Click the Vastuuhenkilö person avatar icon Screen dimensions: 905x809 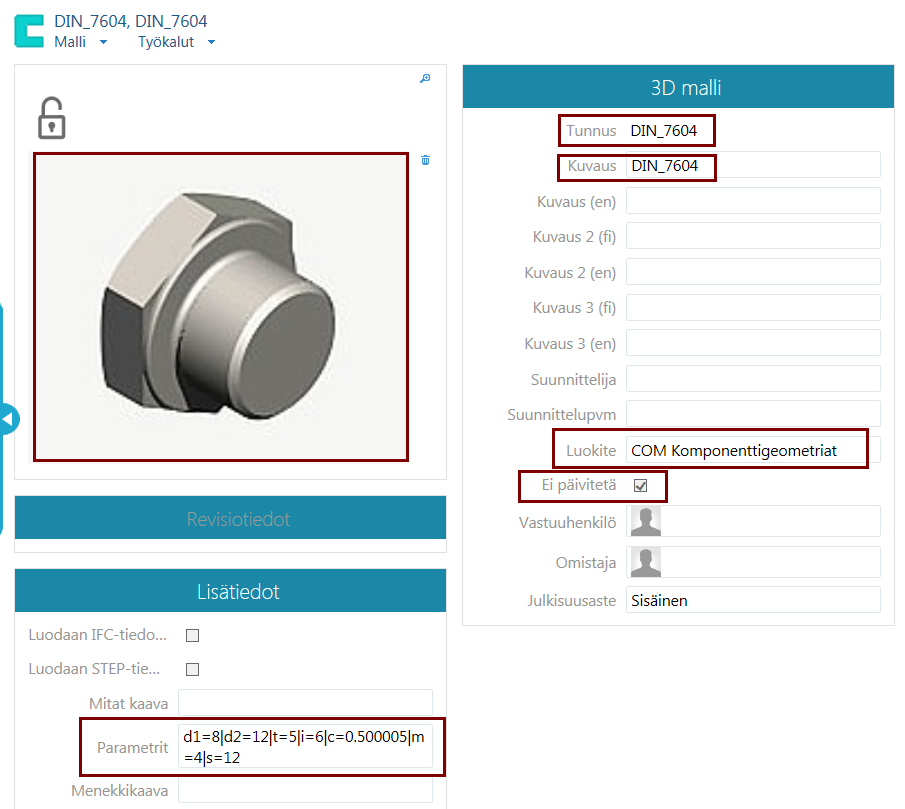[644, 521]
